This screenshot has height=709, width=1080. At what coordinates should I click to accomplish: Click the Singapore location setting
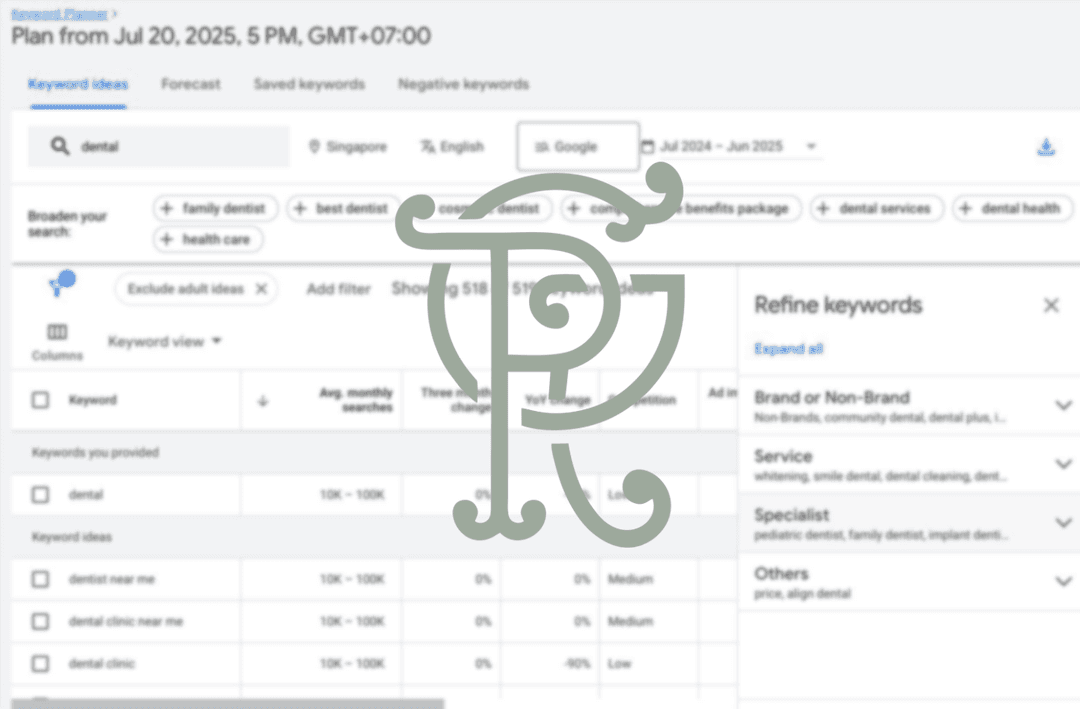coord(348,147)
